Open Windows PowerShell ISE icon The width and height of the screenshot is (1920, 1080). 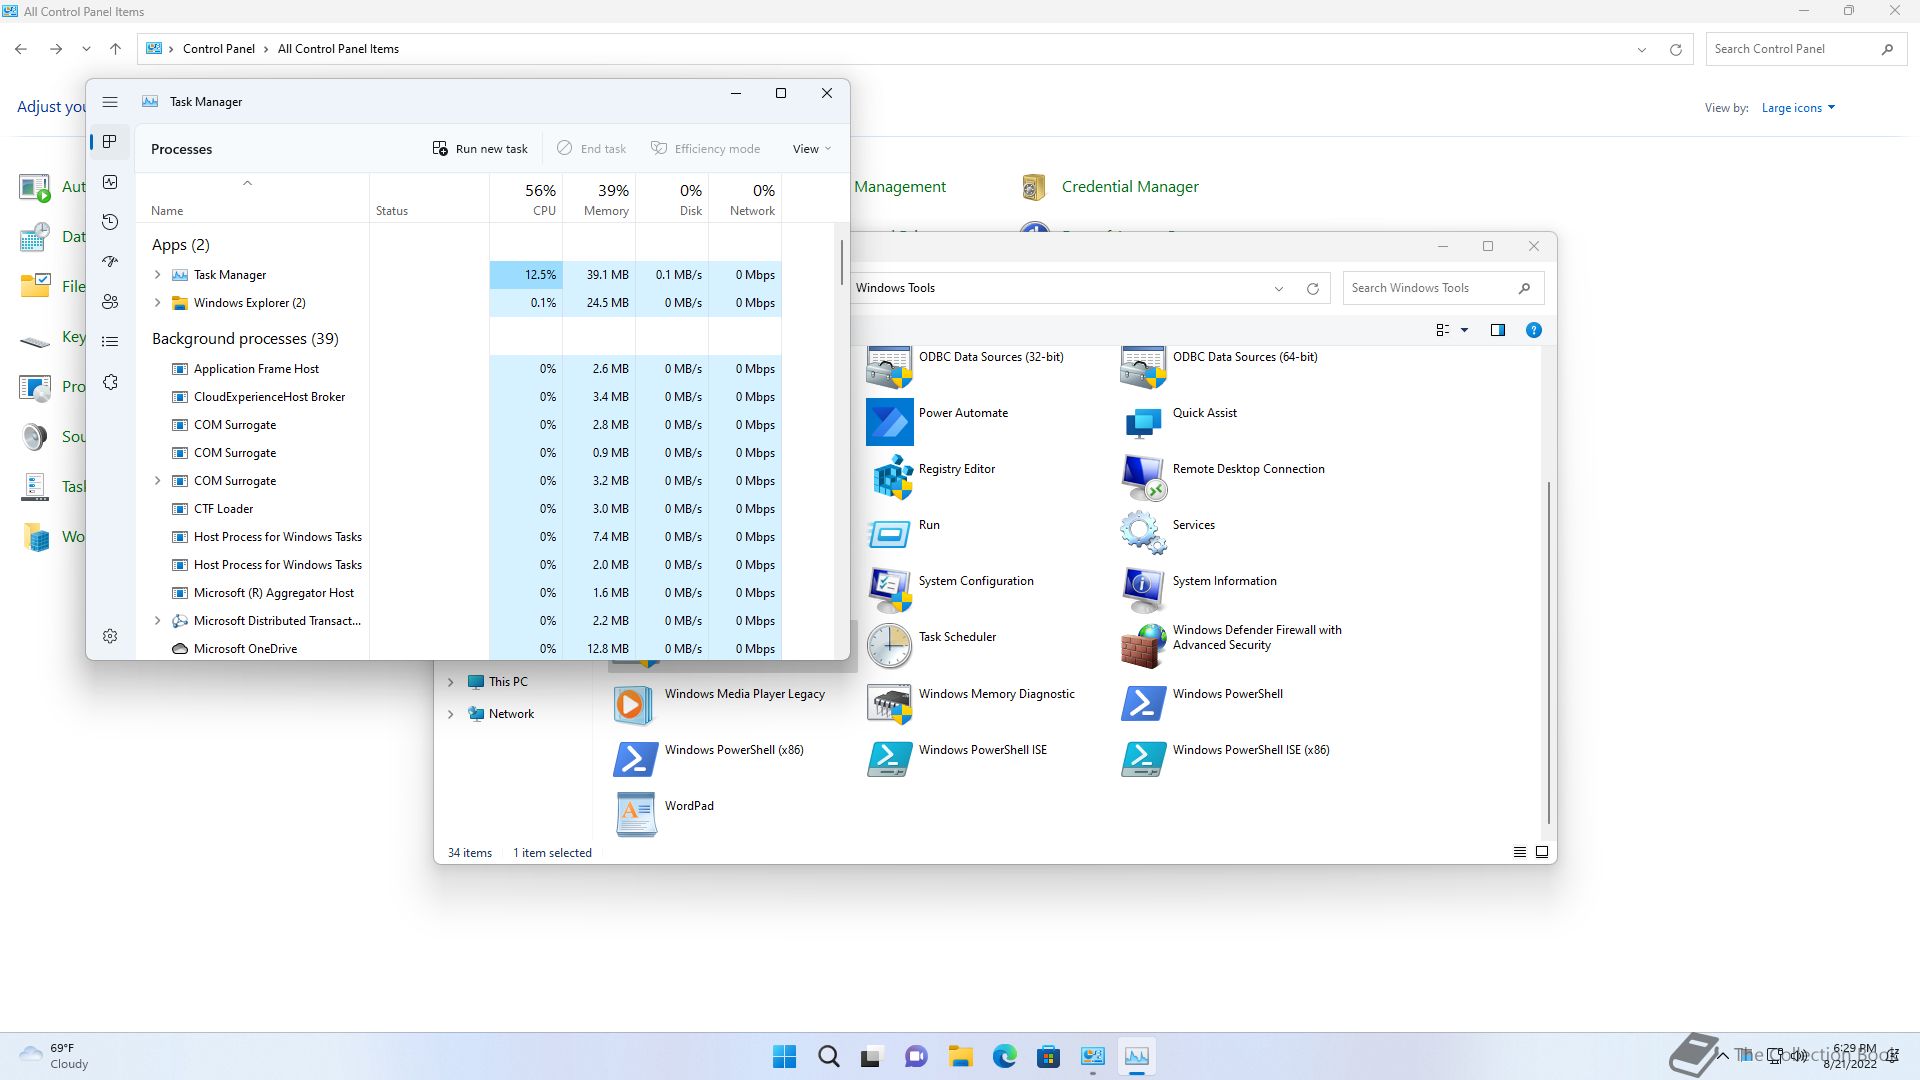coord(889,758)
